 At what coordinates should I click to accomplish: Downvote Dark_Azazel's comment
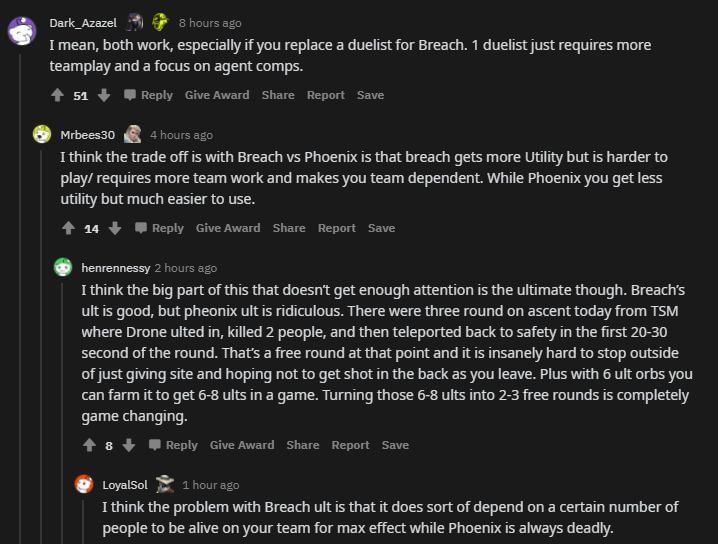click(x=103, y=95)
